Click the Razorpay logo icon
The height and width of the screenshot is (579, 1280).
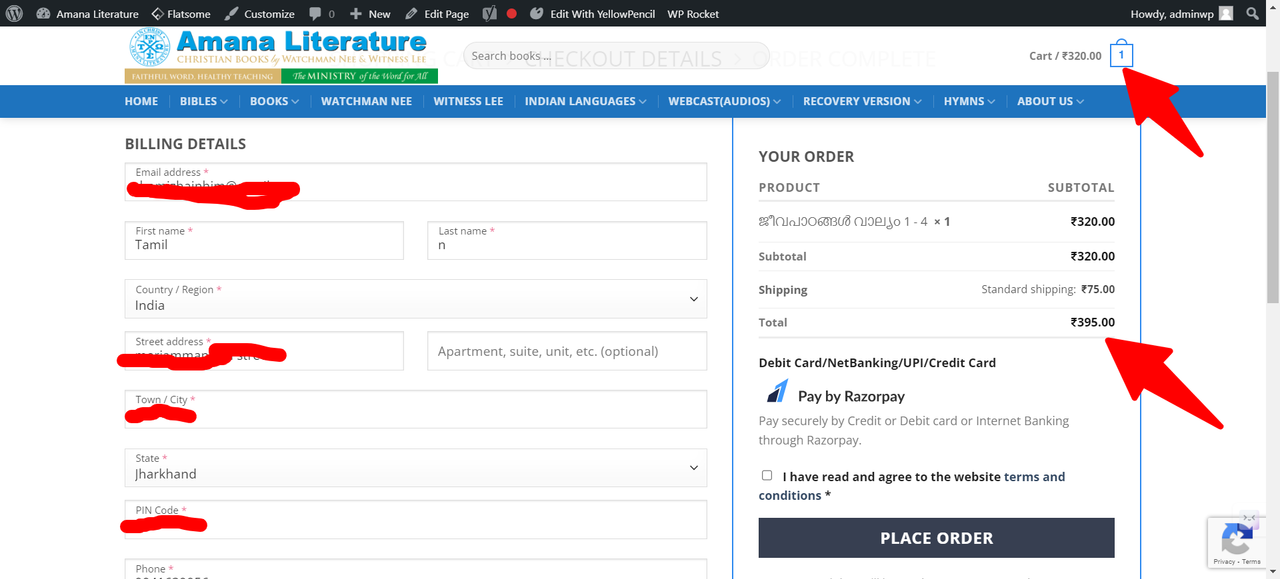click(777, 391)
